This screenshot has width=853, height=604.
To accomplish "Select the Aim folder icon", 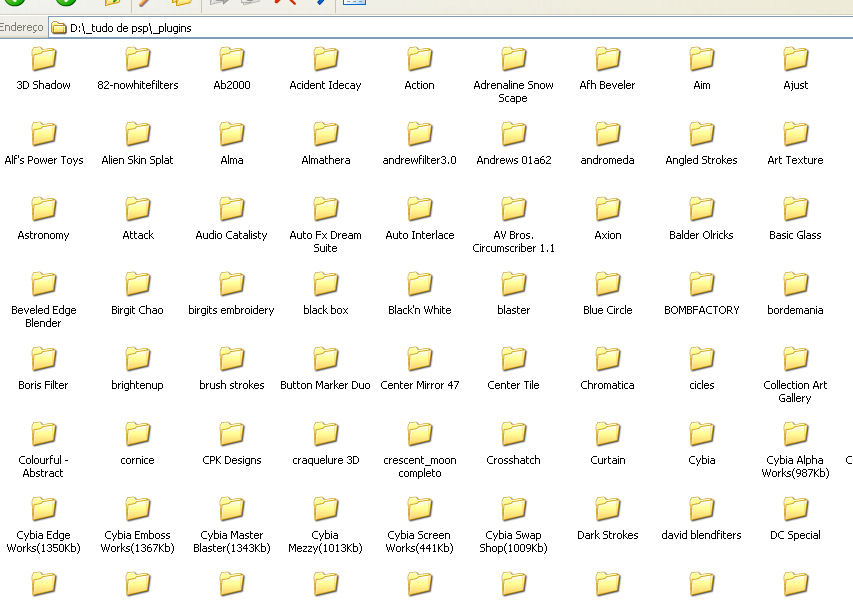I will 702,59.
